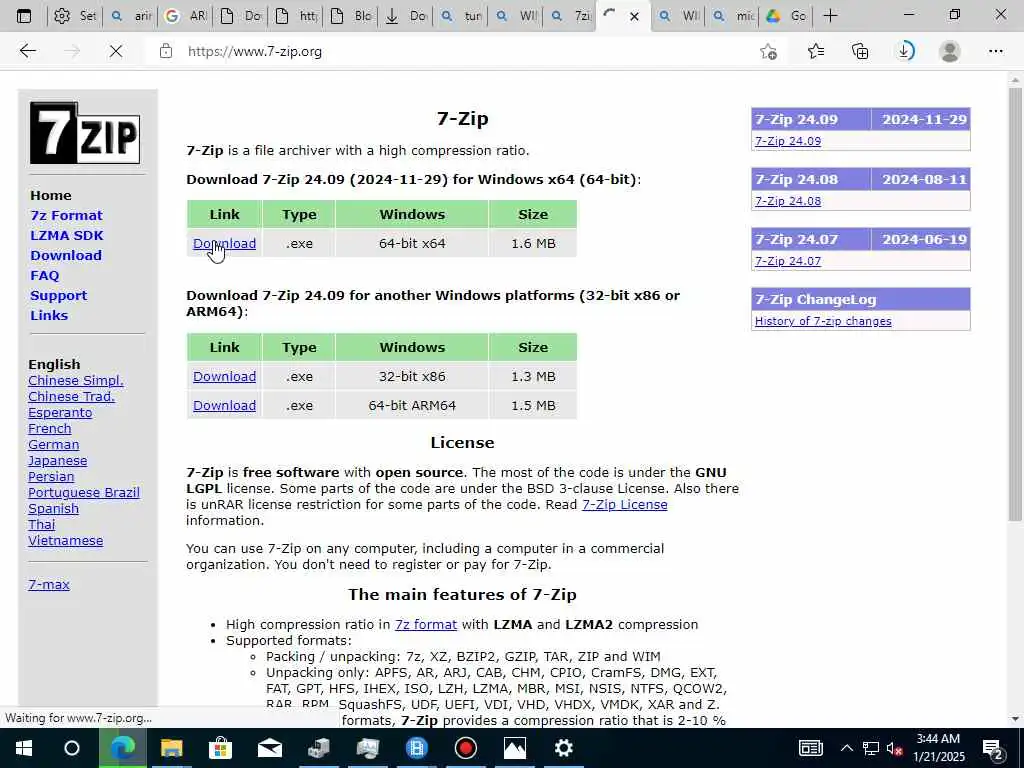Open the red record app on taskbar

coord(466,748)
